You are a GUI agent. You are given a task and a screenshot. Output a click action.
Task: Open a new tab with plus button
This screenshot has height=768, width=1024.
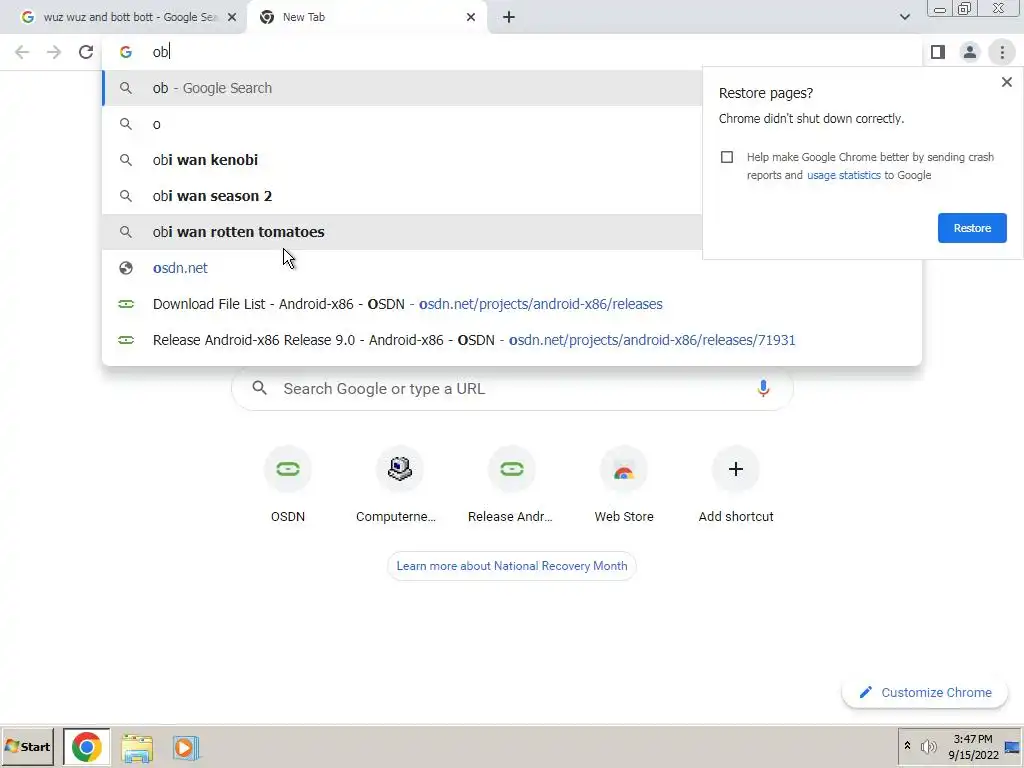(509, 17)
